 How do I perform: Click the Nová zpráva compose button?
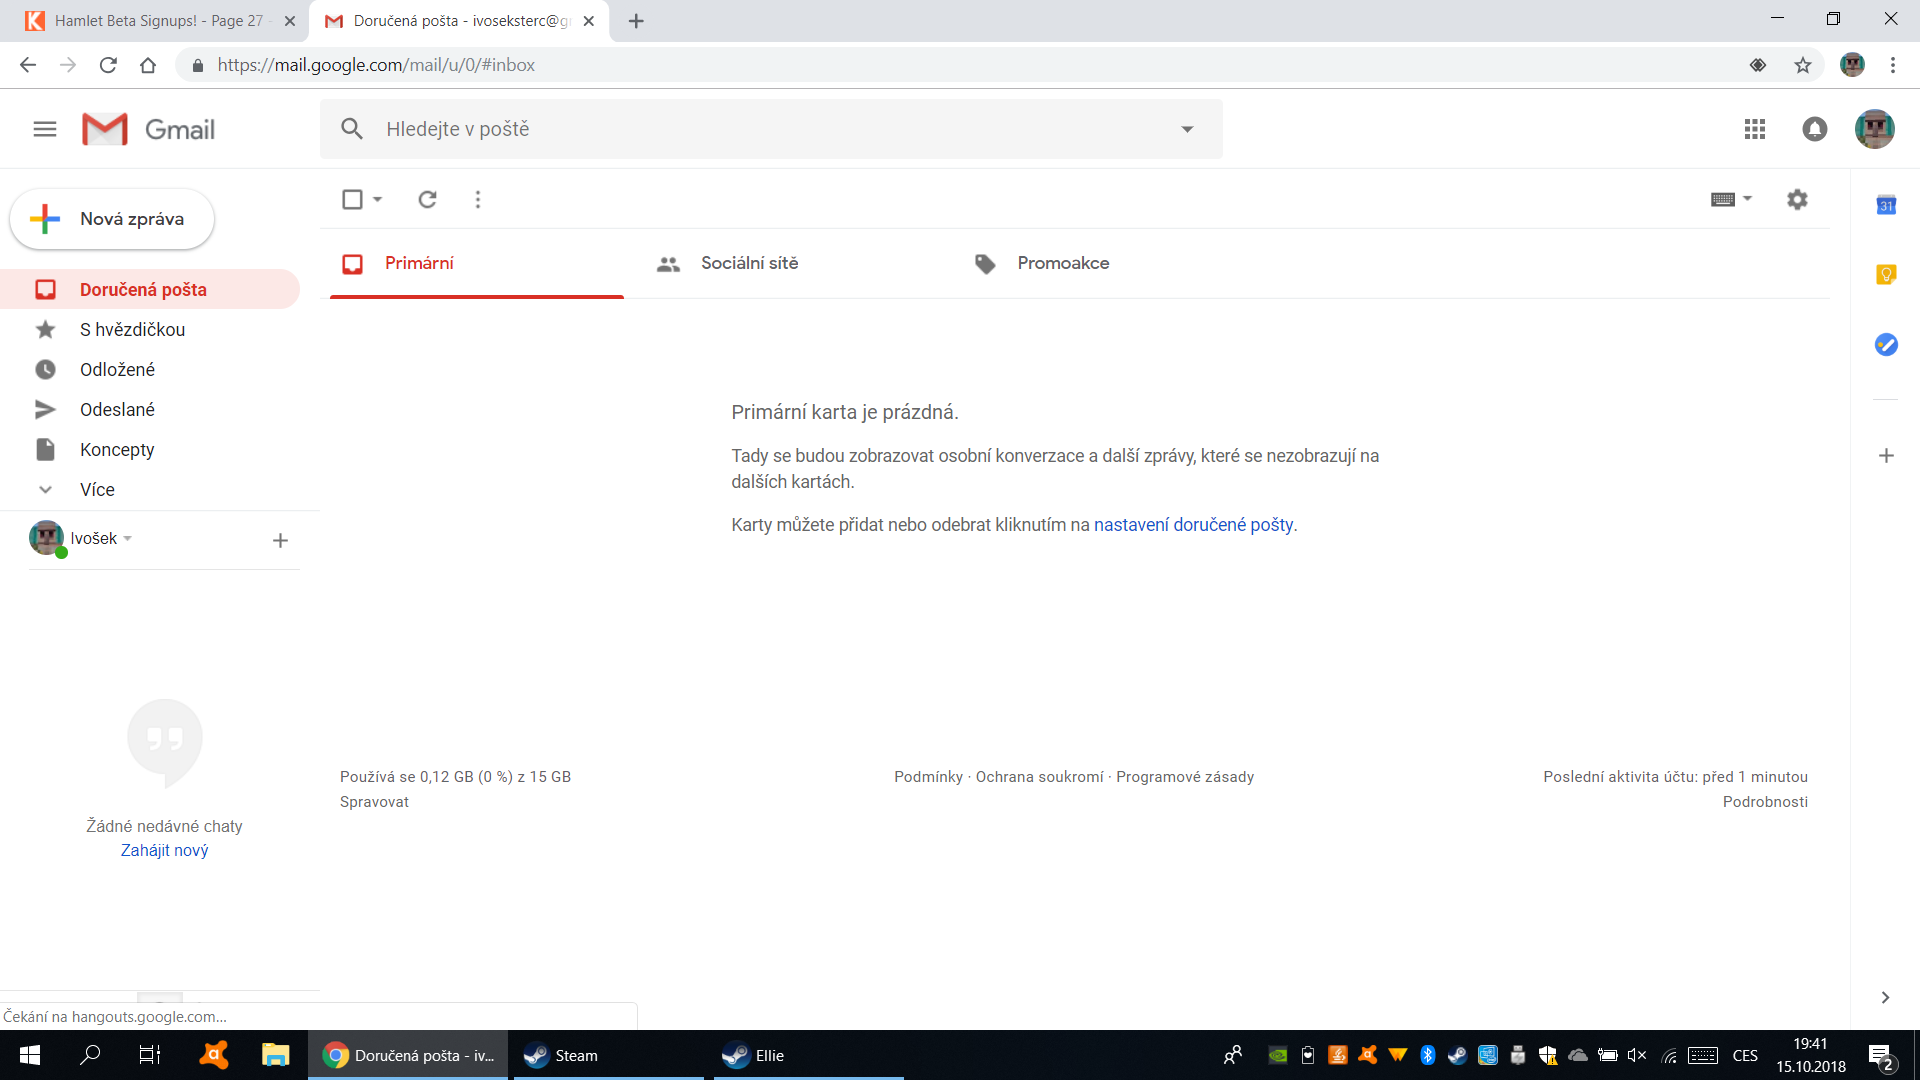point(112,219)
